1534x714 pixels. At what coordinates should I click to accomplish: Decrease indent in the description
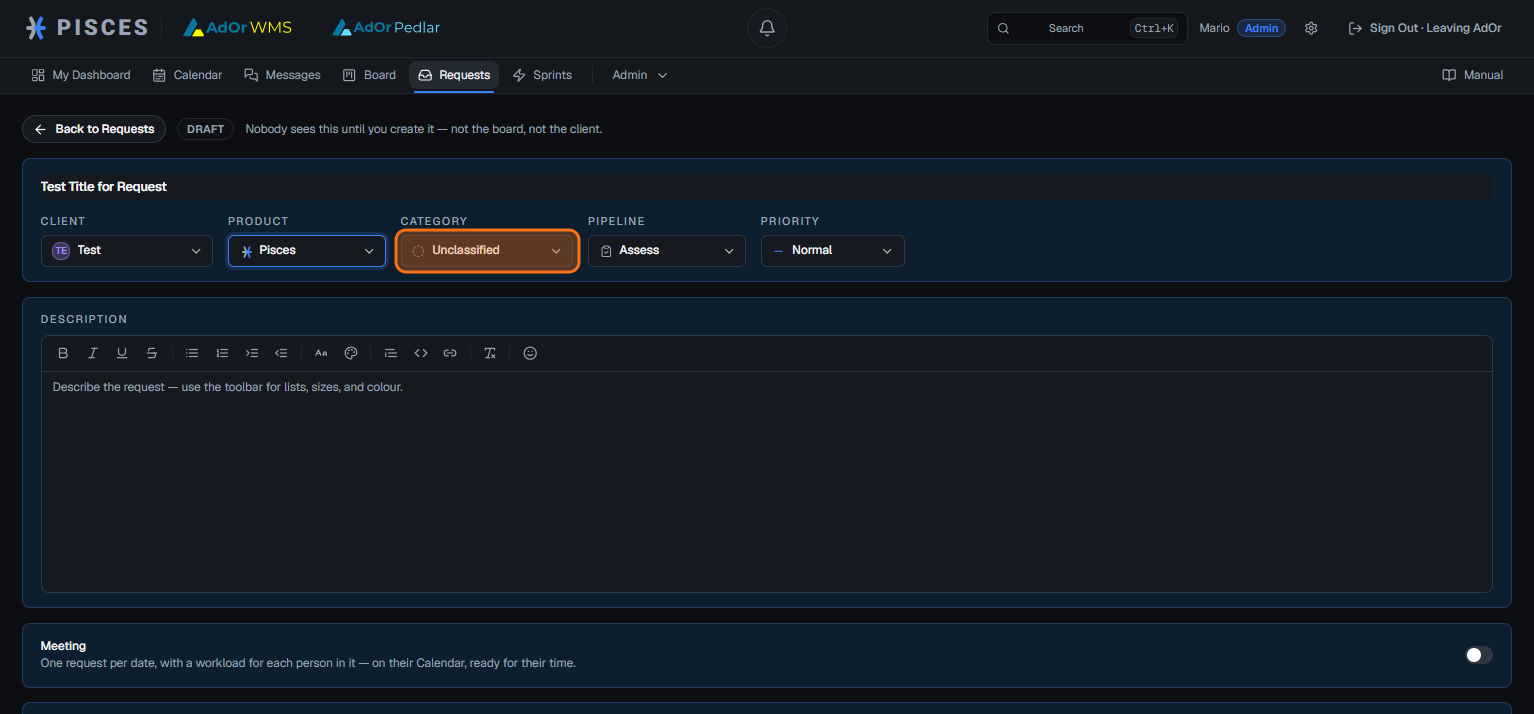click(281, 353)
